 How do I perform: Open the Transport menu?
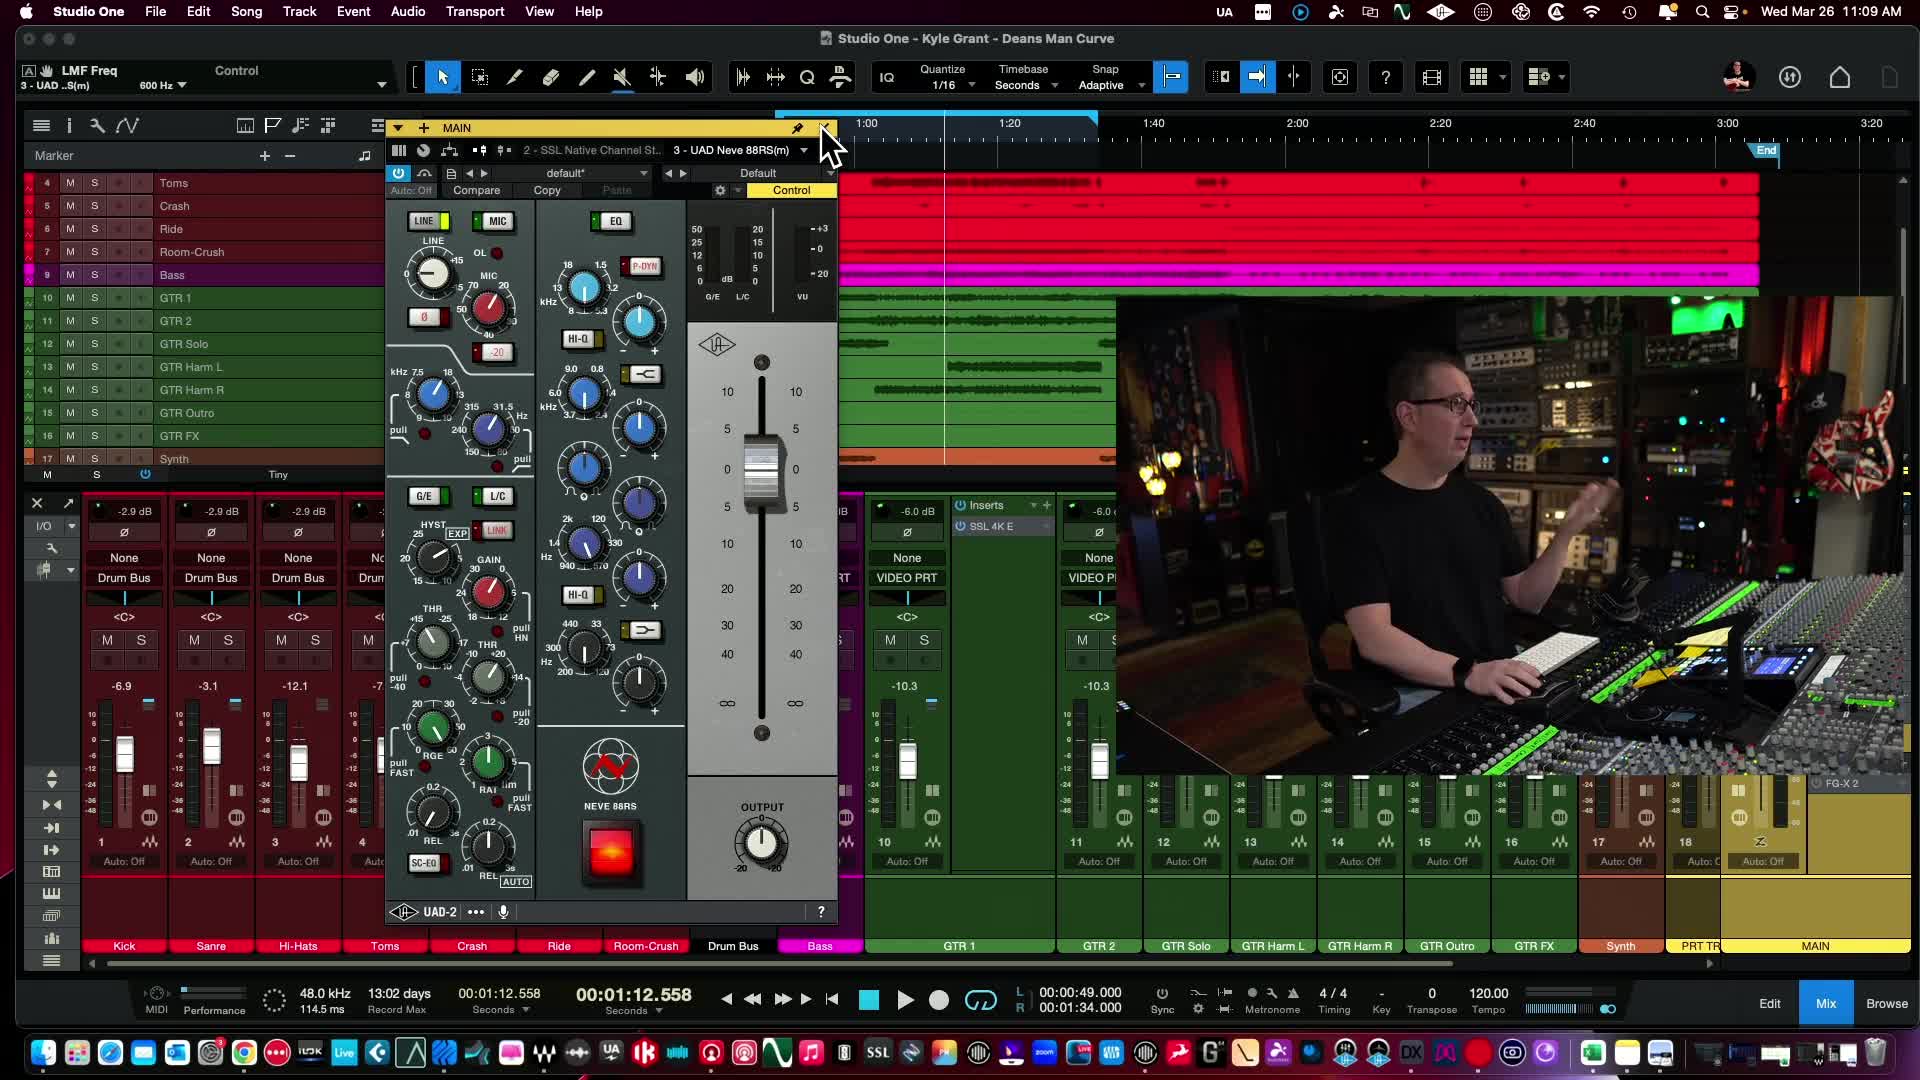(475, 11)
